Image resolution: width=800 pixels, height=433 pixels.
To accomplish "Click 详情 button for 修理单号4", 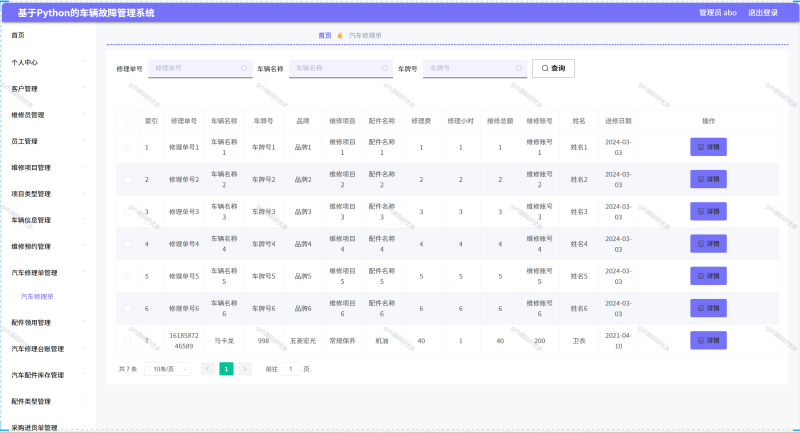I will click(x=708, y=244).
